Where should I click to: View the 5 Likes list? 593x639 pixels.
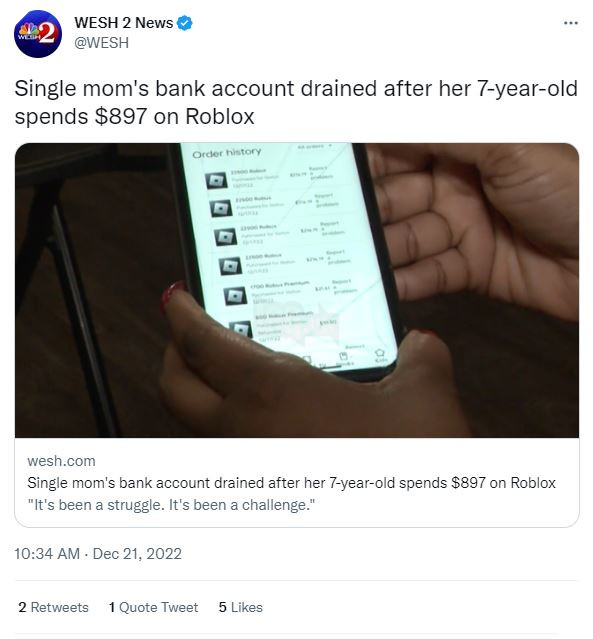pyautogui.click(x=240, y=607)
